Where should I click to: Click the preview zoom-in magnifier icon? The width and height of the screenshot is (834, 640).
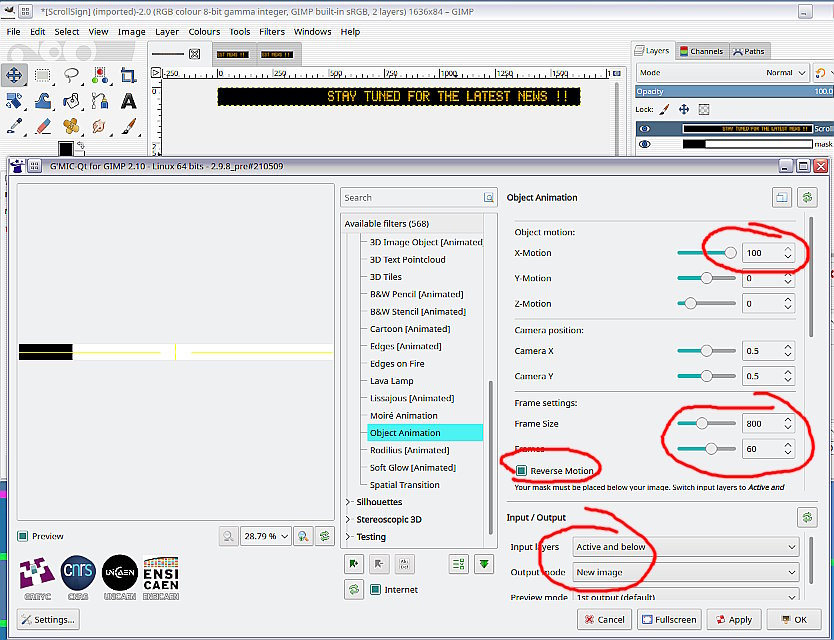(x=303, y=537)
